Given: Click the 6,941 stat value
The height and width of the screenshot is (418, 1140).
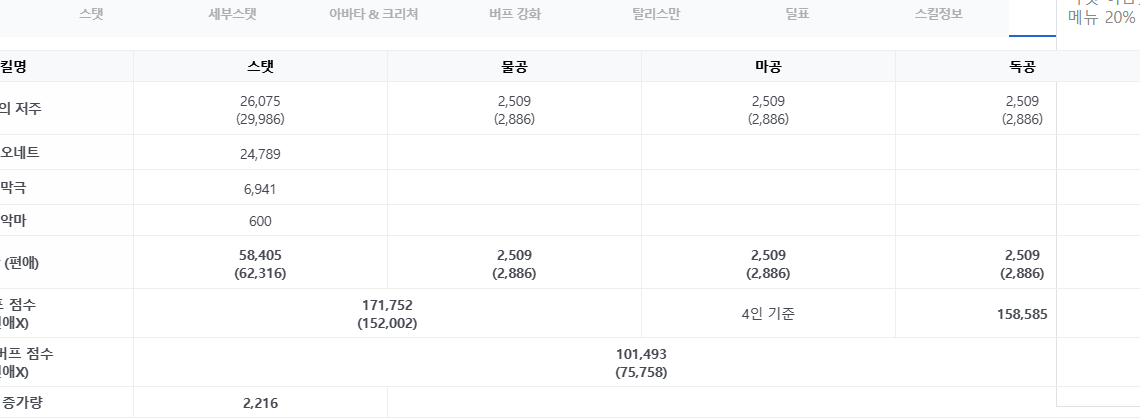Looking at the screenshot, I should tap(260, 190).
